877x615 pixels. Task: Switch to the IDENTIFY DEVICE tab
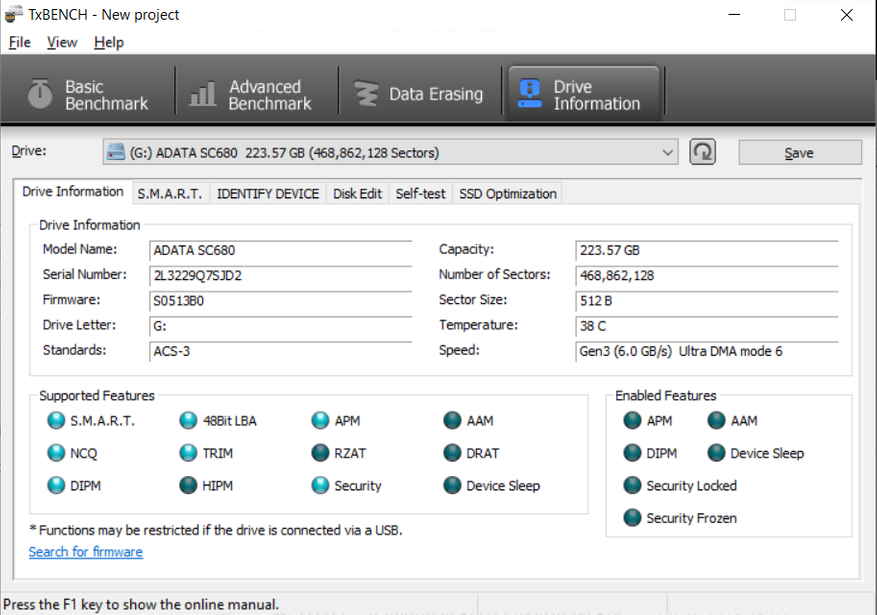click(268, 194)
